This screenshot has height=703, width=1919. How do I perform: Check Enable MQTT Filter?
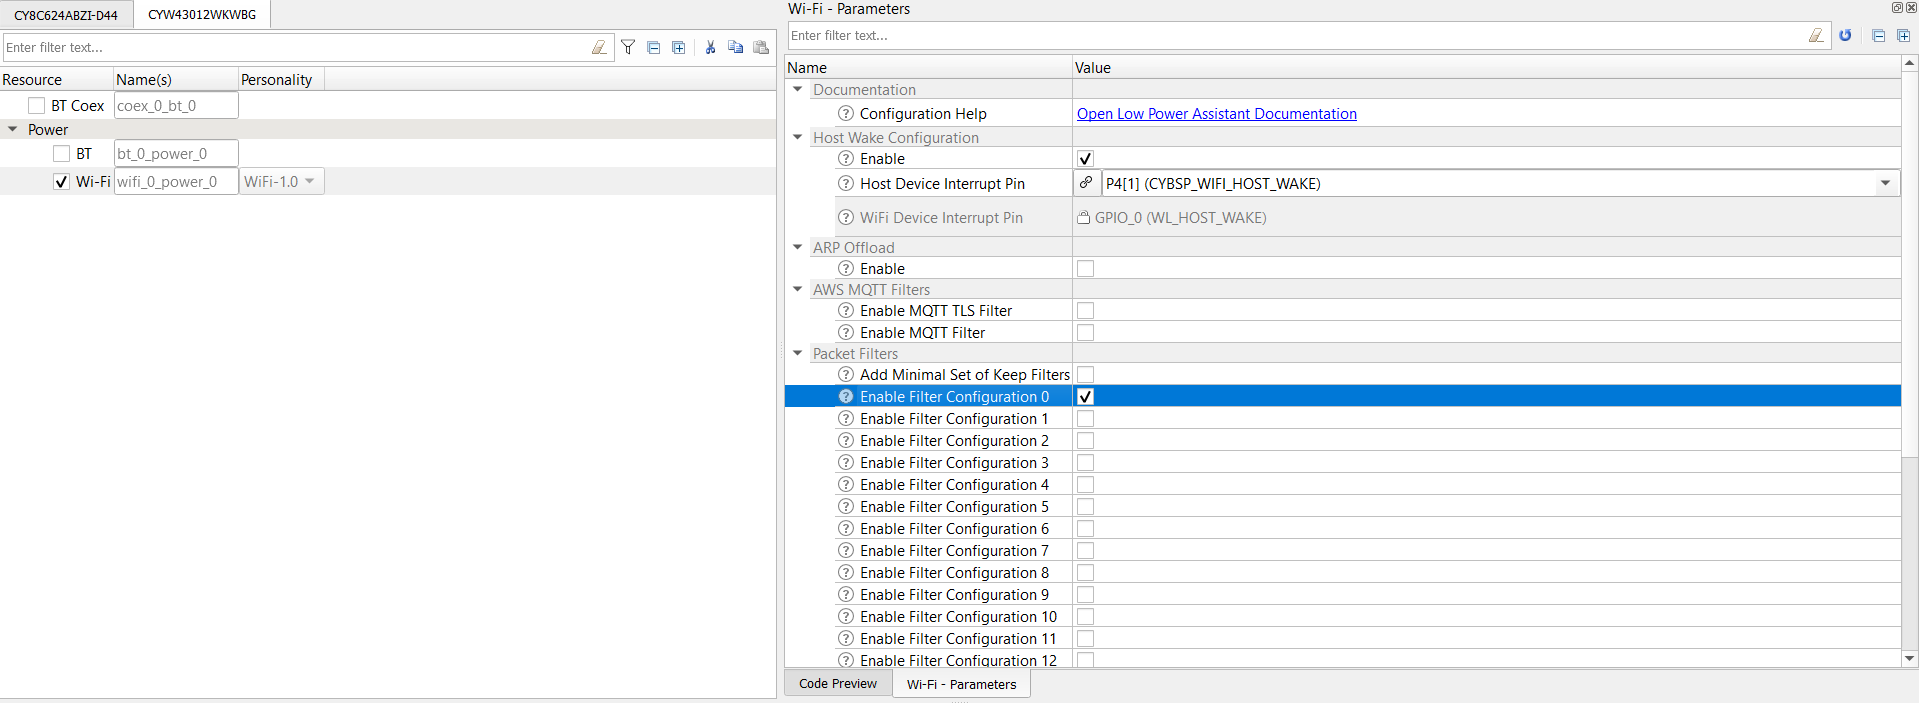pos(1085,332)
